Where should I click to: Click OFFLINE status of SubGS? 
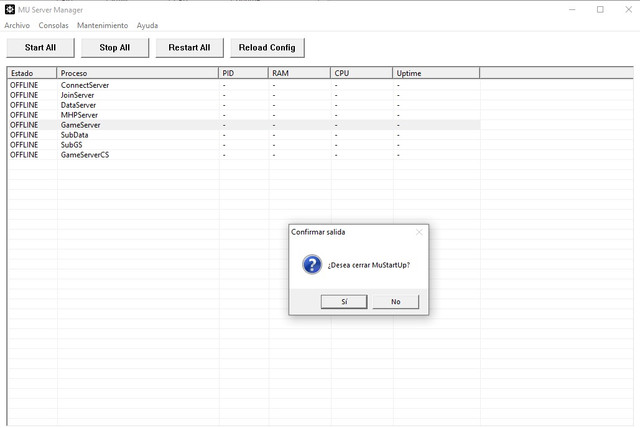24,145
